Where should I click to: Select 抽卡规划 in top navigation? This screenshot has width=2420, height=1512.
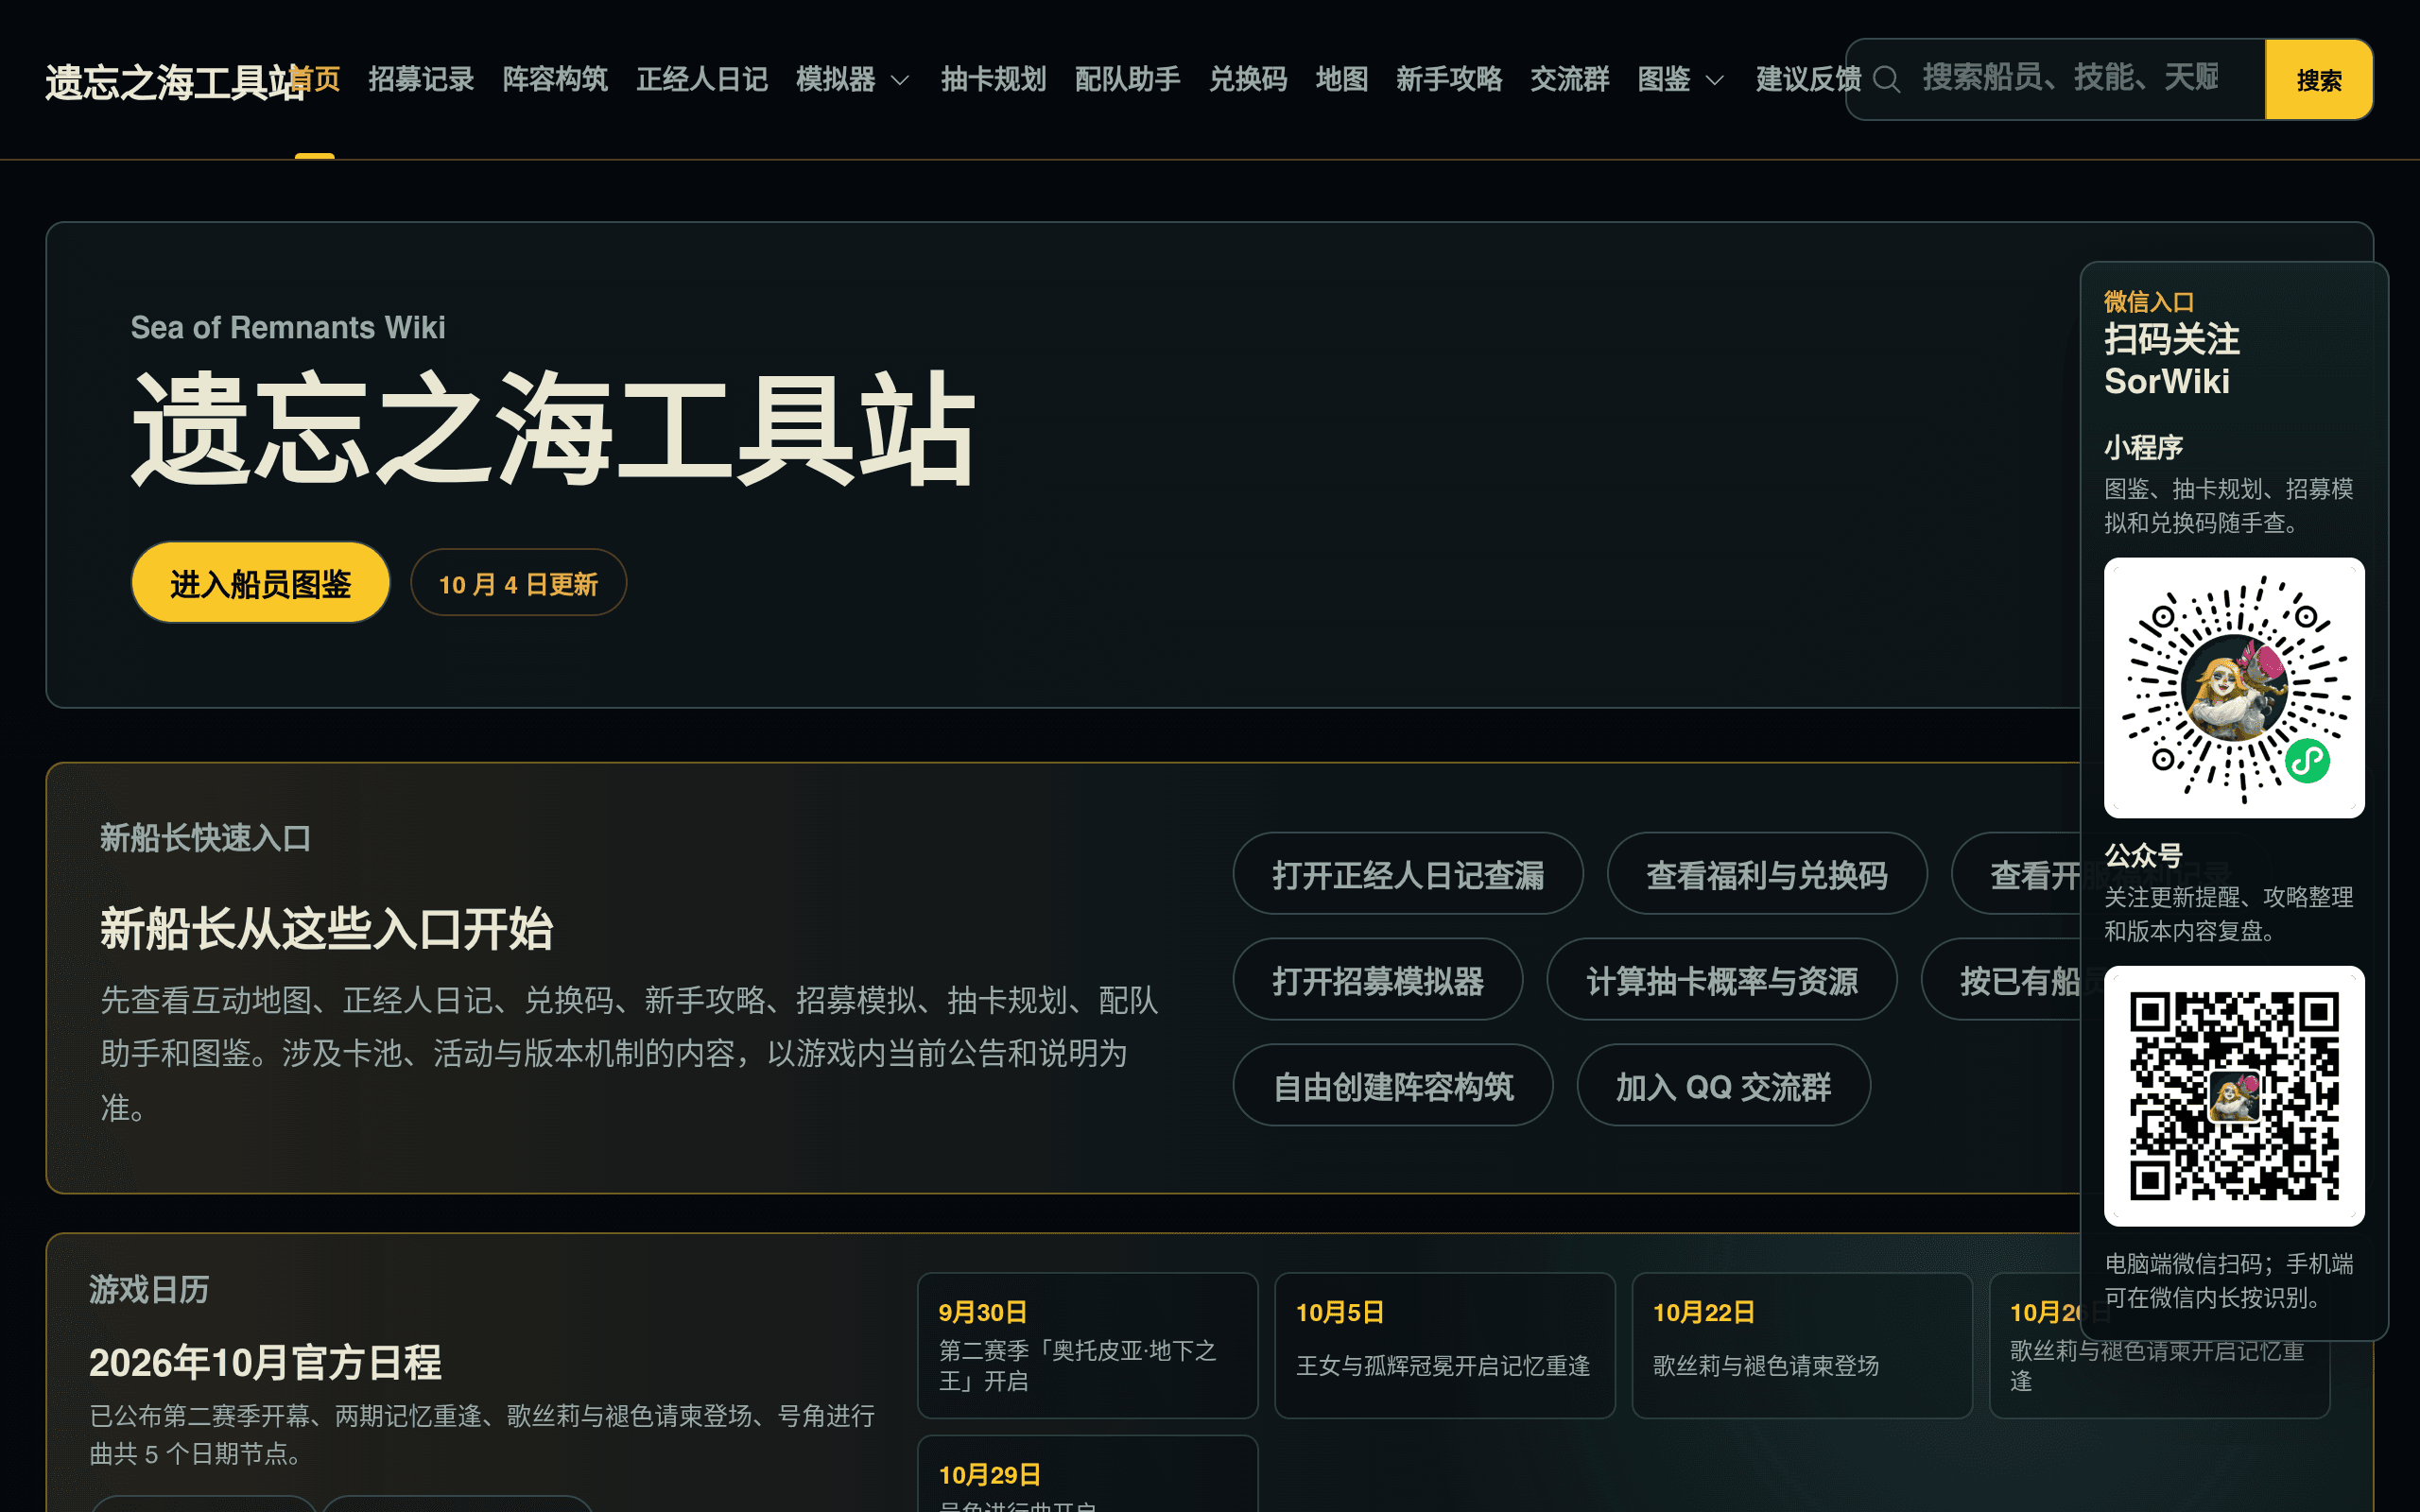click(x=993, y=79)
